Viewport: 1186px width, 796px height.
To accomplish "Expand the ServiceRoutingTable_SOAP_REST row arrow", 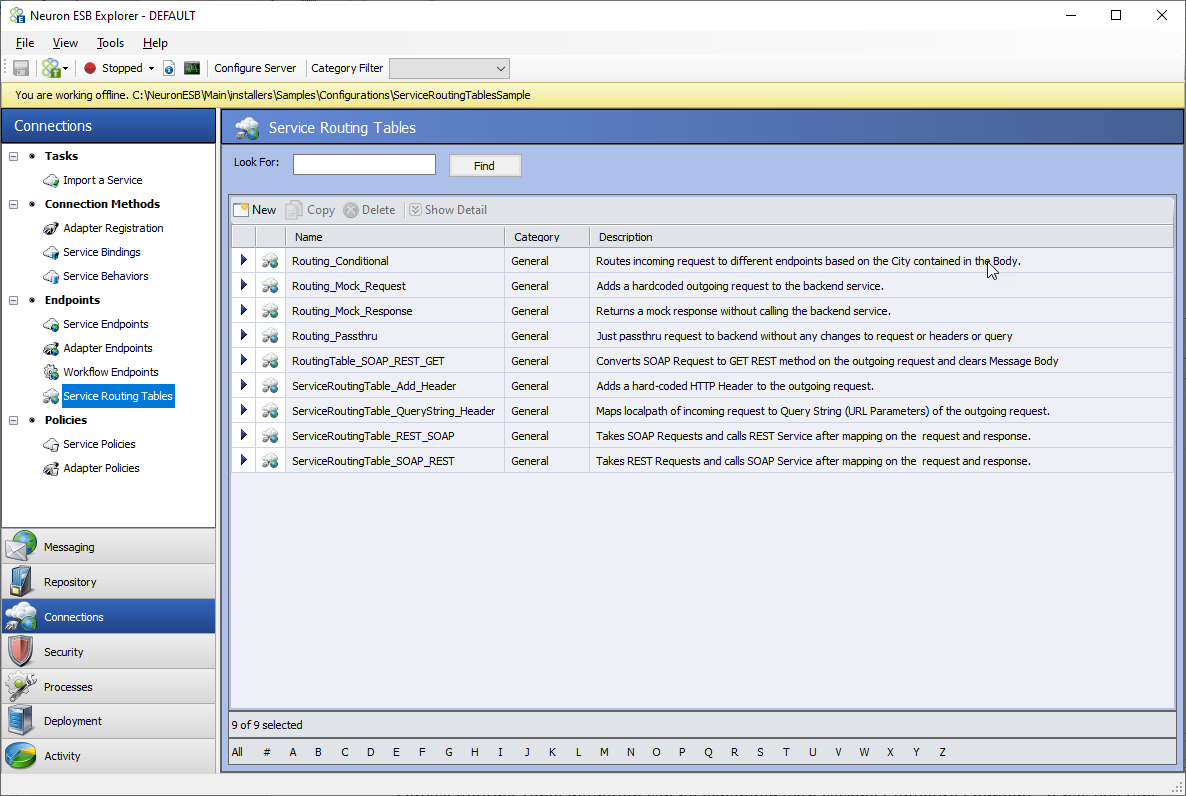I will tap(244, 460).
